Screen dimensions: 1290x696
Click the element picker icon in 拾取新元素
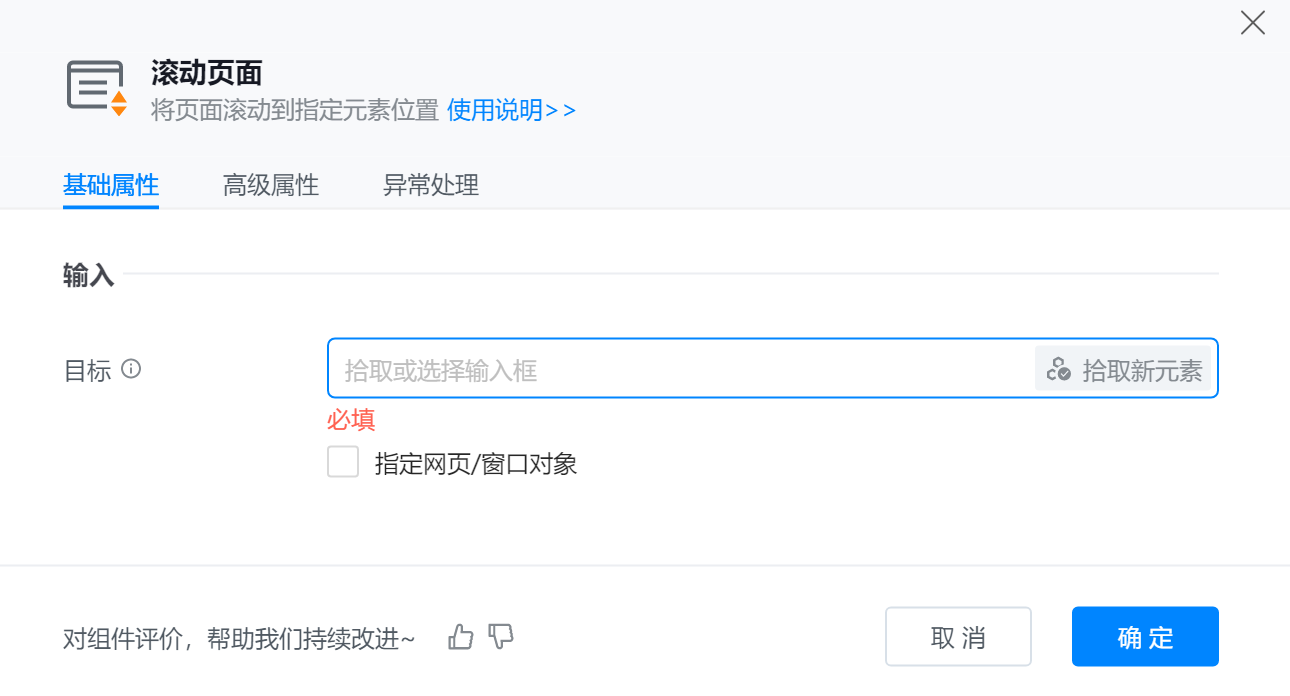(1059, 370)
